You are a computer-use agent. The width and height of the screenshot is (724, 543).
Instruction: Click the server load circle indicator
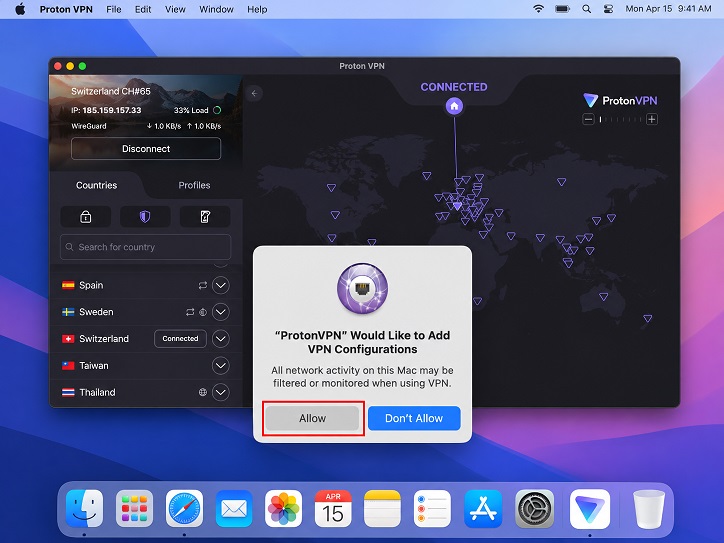click(217, 110)
